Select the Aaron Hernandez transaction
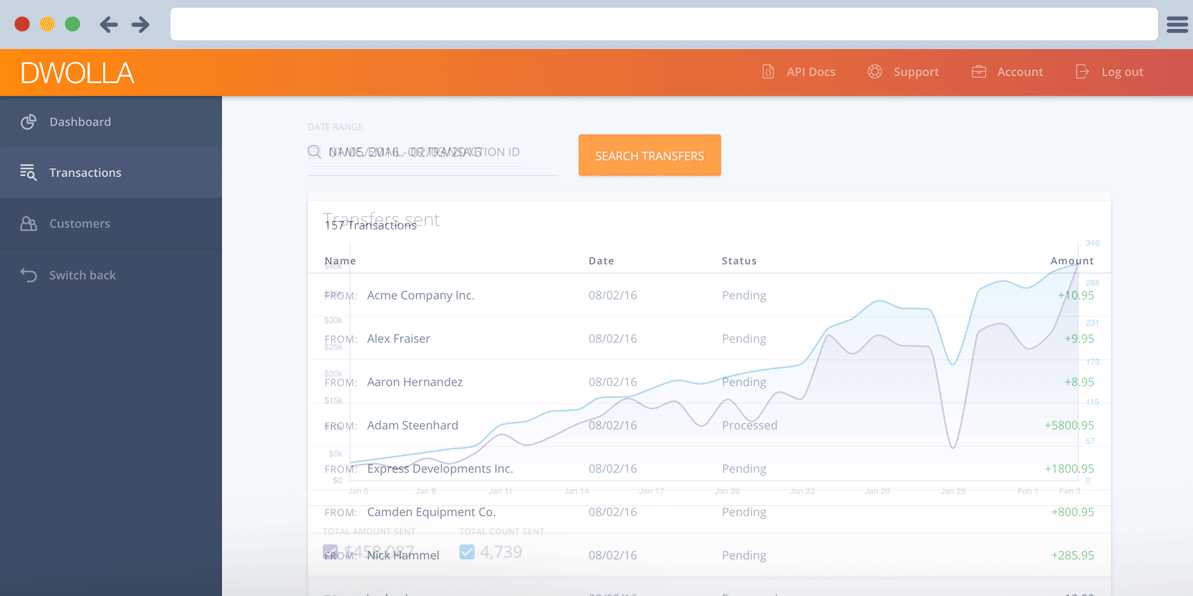1193x596 pixels. point(709,382)
